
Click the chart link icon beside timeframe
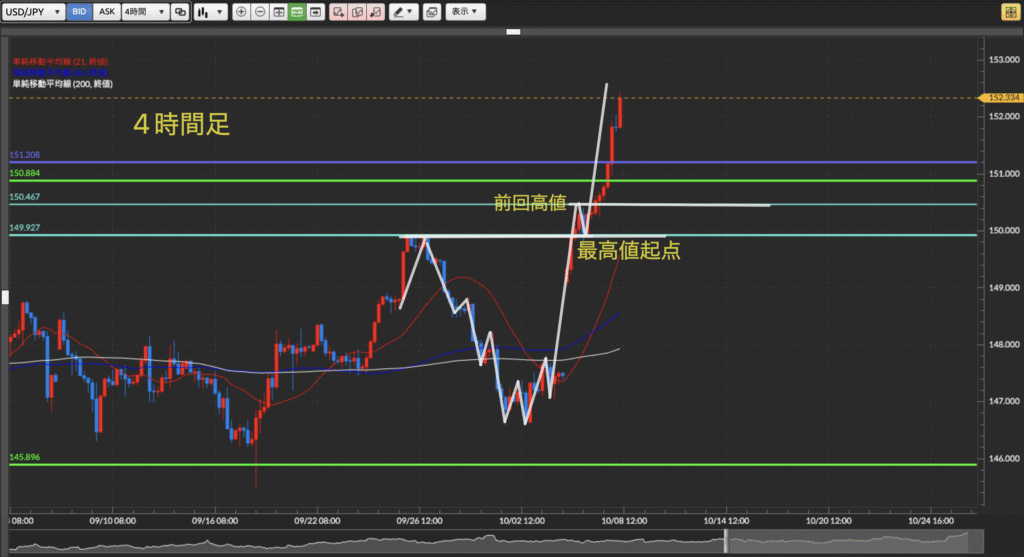(x=180, y=12)
